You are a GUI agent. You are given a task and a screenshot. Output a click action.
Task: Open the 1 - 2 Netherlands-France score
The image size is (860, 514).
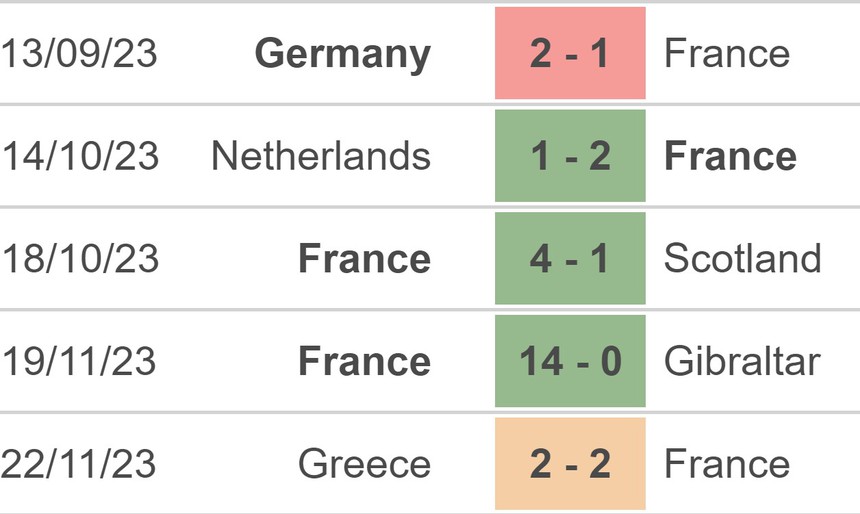(570, 156)
